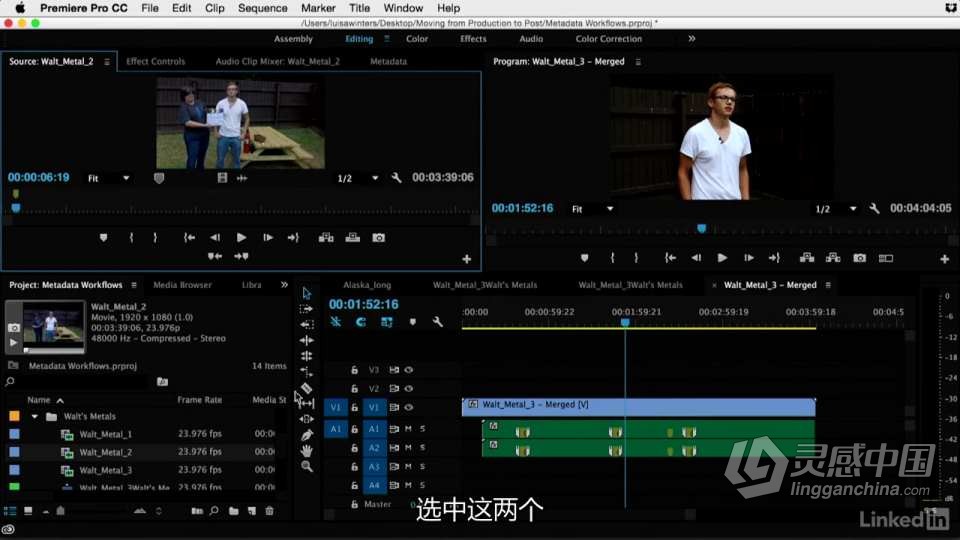This screenshot has height=540, width=960.
Task: Select the Track Select Forward tool
Action: pyautogui.click(x=307, y=309)
